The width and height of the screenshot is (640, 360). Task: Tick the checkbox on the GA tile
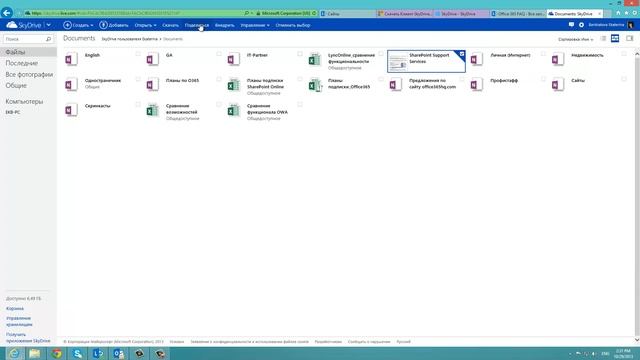219,54
